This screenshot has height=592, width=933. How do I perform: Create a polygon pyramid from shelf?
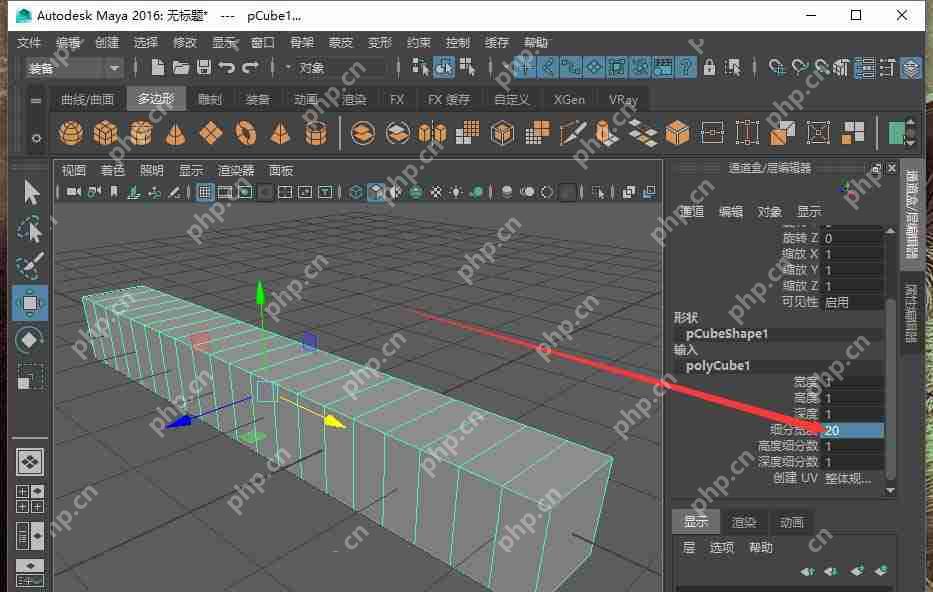click(x=280, y=133)
